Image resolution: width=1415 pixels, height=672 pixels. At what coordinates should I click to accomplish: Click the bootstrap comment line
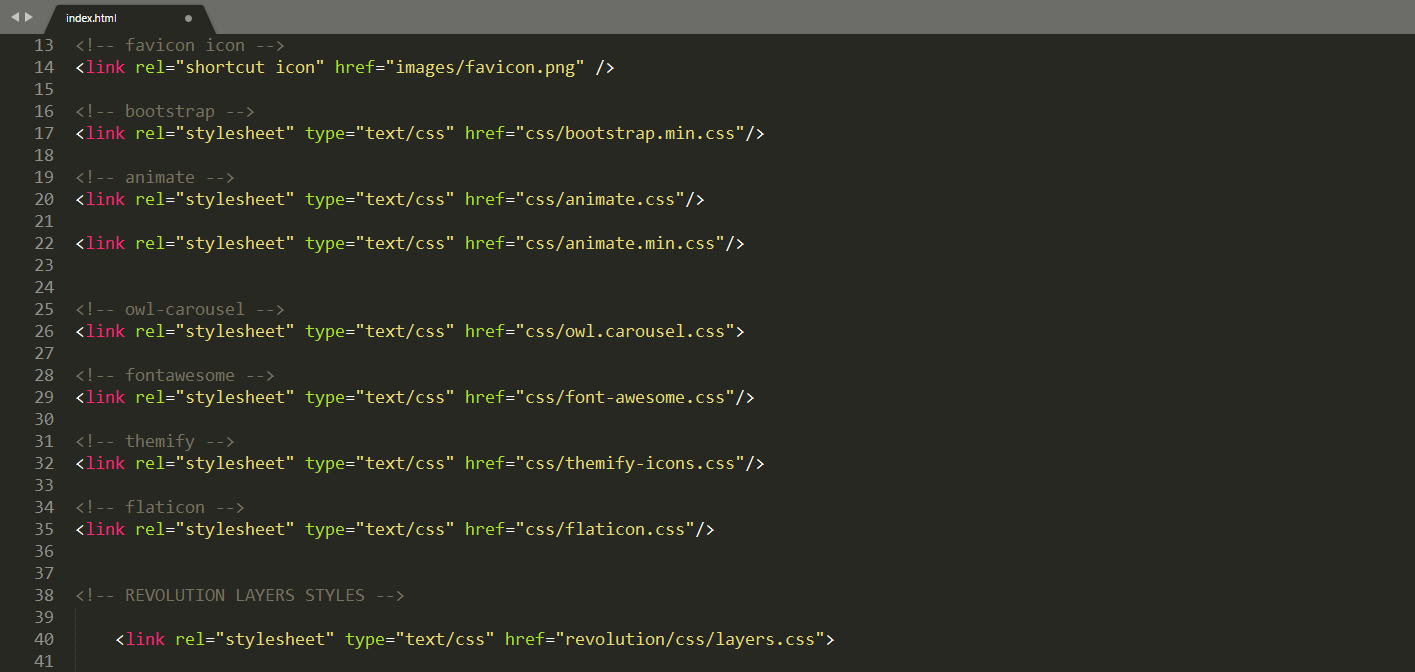(x=165, y=111)
